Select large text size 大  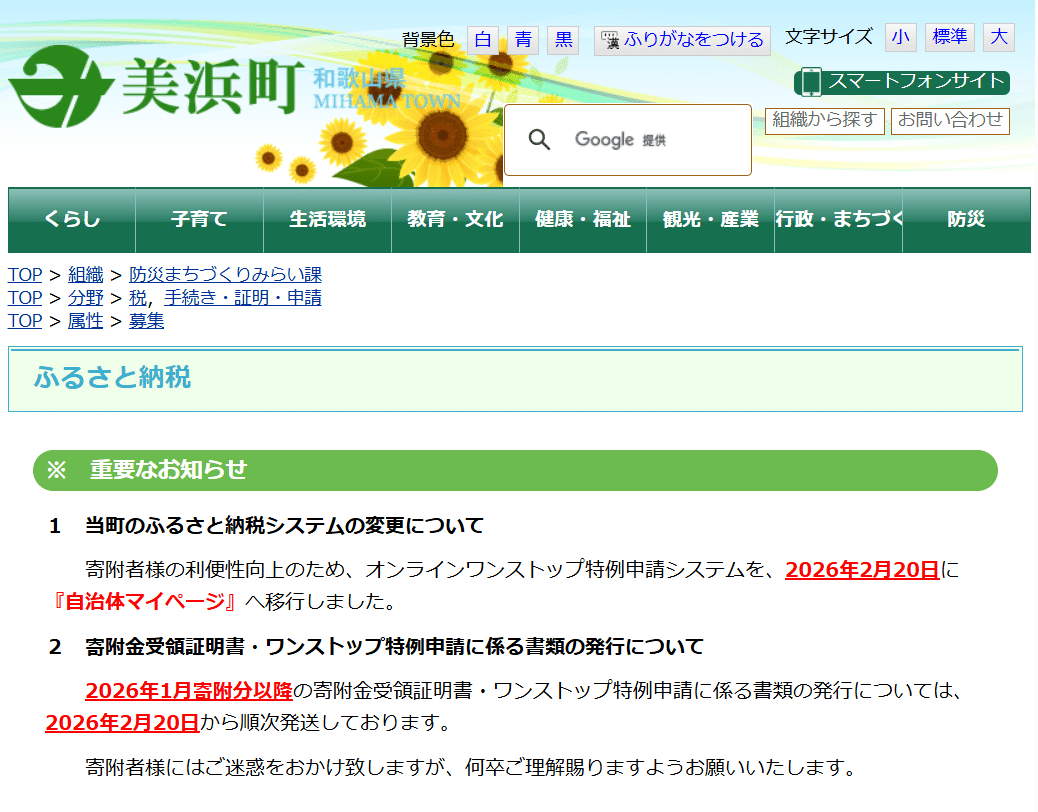tap(998, 36)
